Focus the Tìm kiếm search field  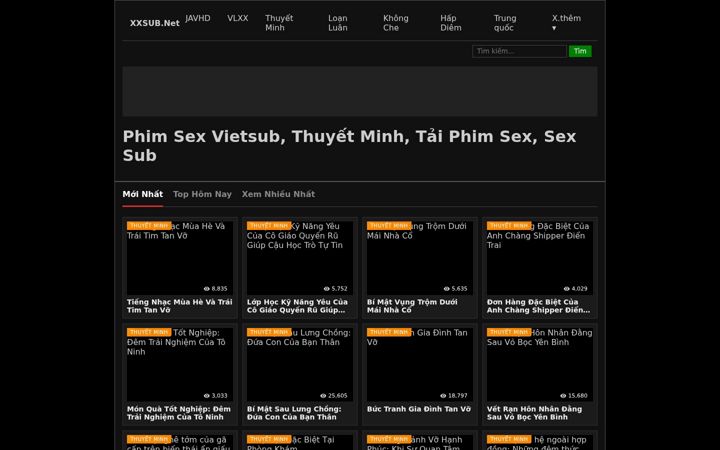point(519,51)
